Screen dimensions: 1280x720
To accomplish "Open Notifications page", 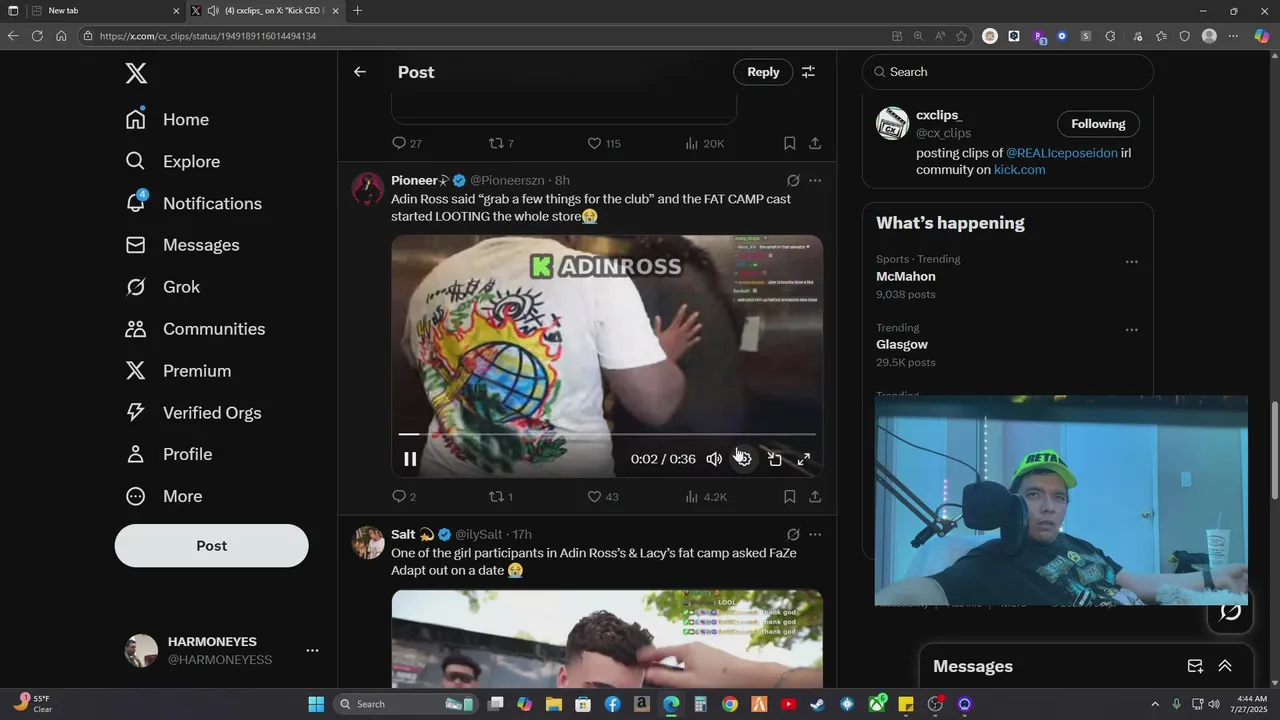I will click(x=193, y=203).
